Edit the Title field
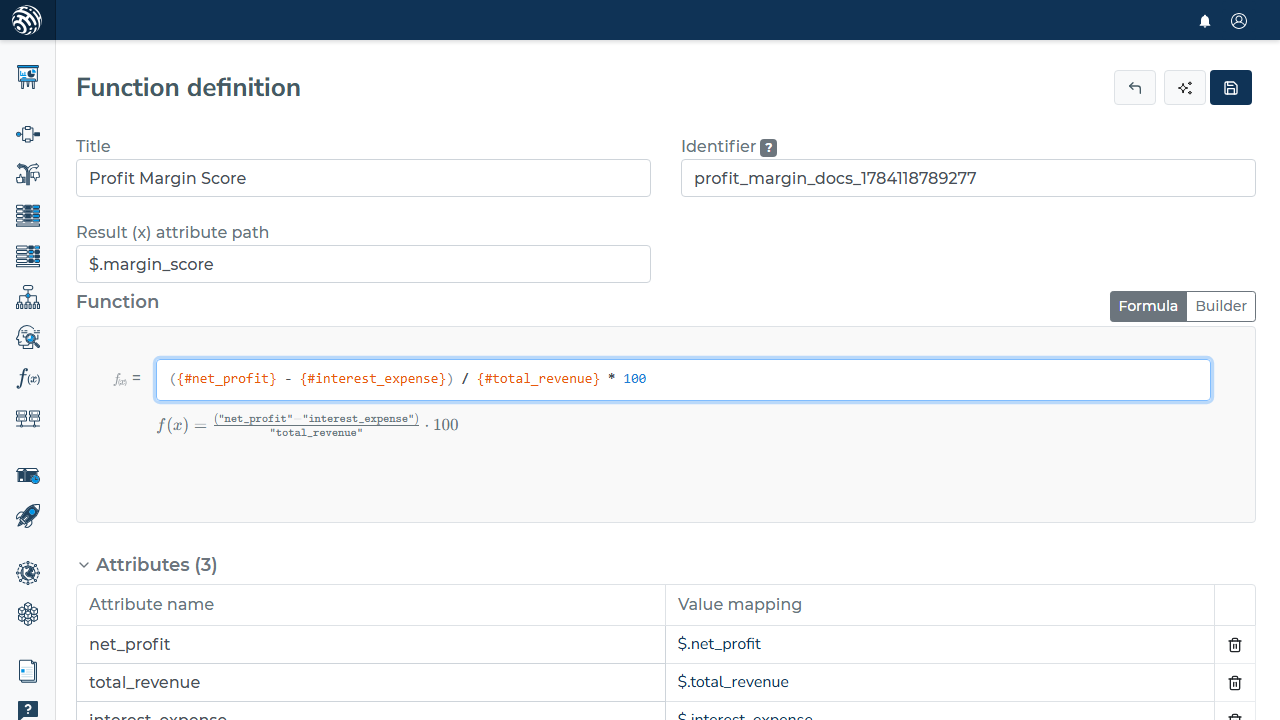1280x720 pixels. 363,178
